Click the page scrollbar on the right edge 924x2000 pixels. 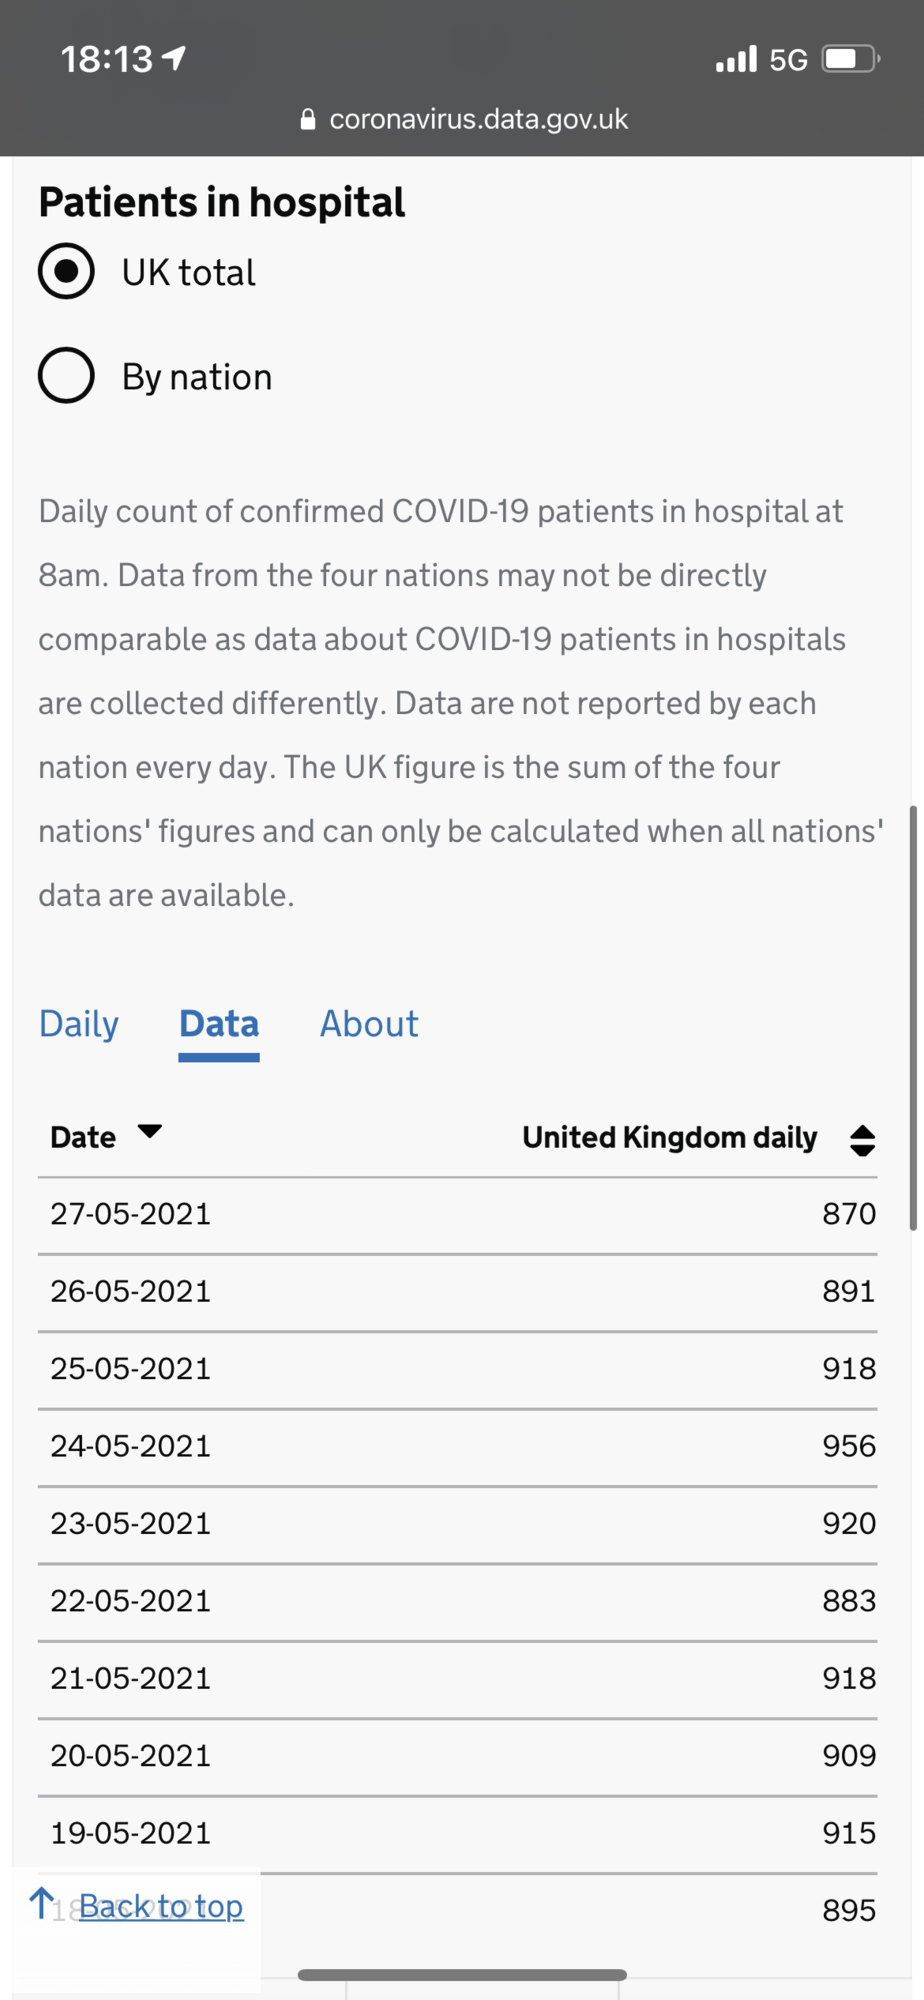point(913,1017)
